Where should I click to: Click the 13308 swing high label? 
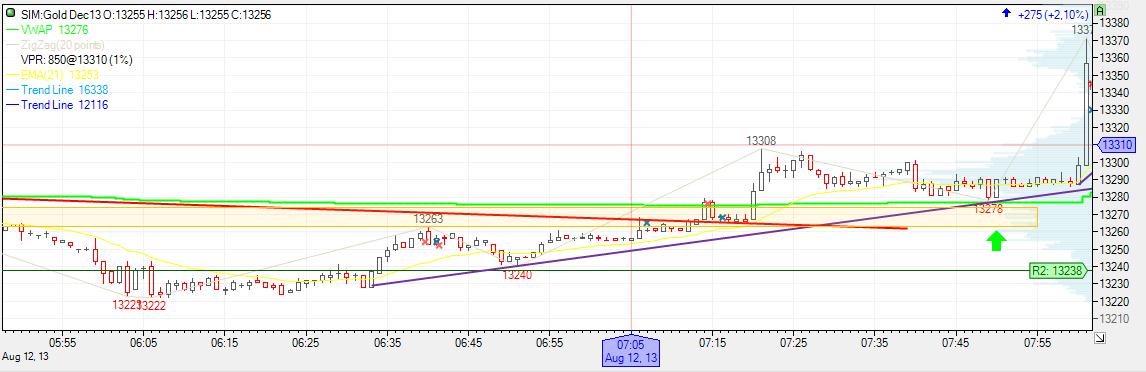point(761,140)
